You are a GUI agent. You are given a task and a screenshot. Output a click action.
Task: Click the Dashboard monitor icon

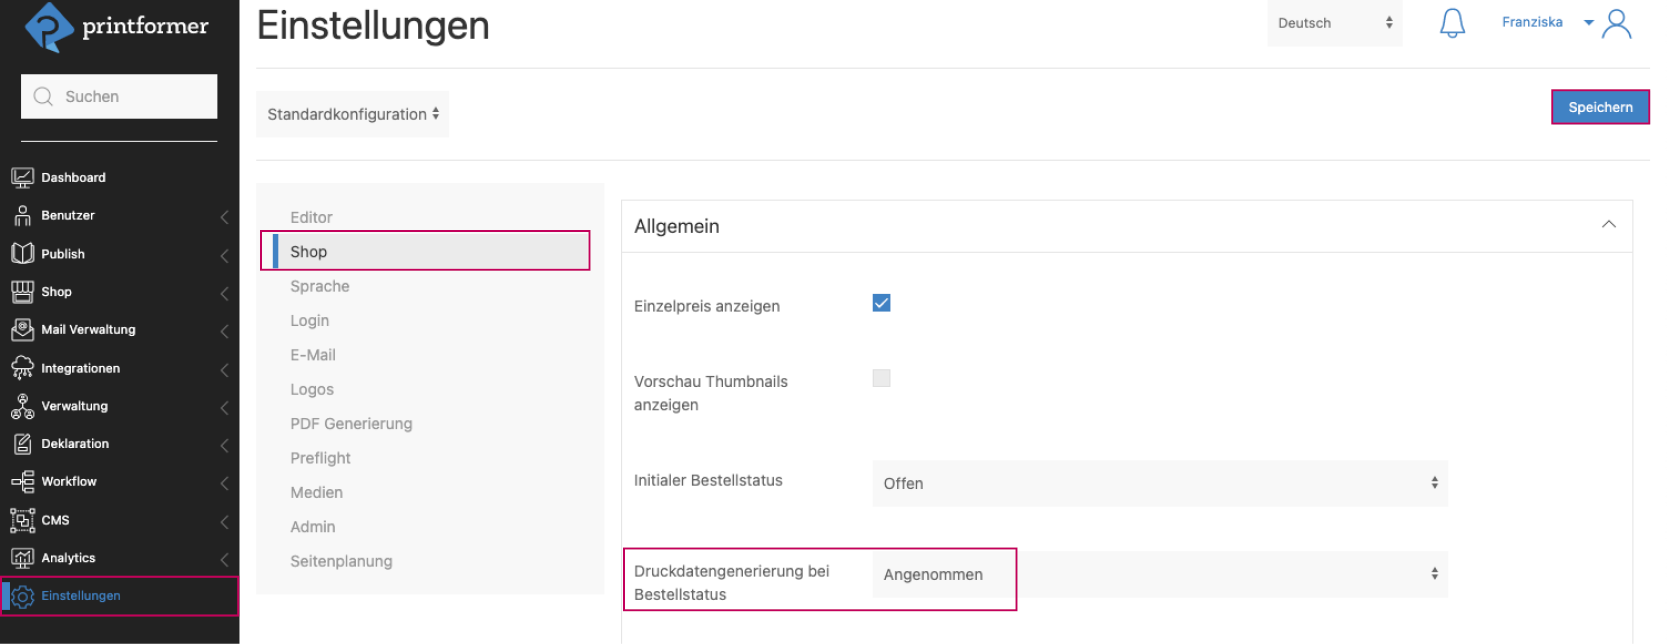(22, 178)
